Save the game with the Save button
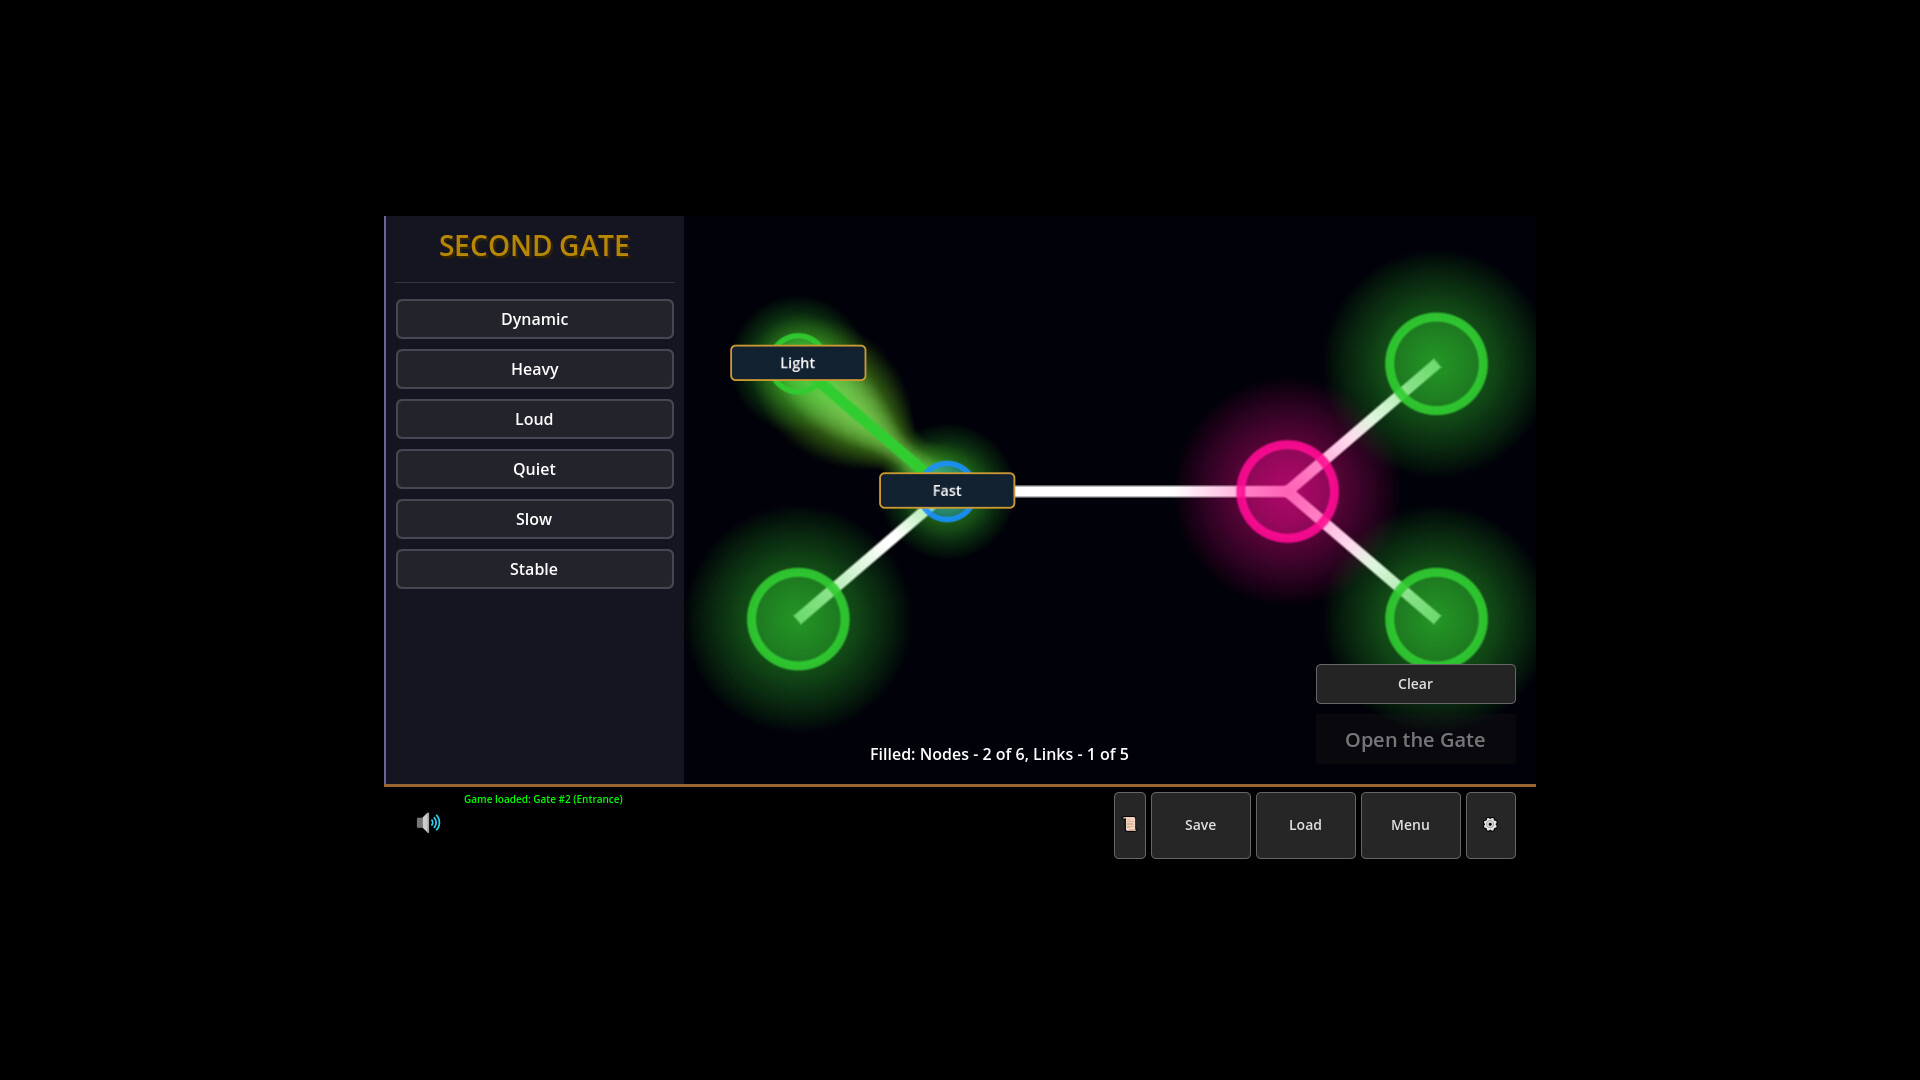The width and height of the screenshot is (1920, 1080). click(1200, 825)
